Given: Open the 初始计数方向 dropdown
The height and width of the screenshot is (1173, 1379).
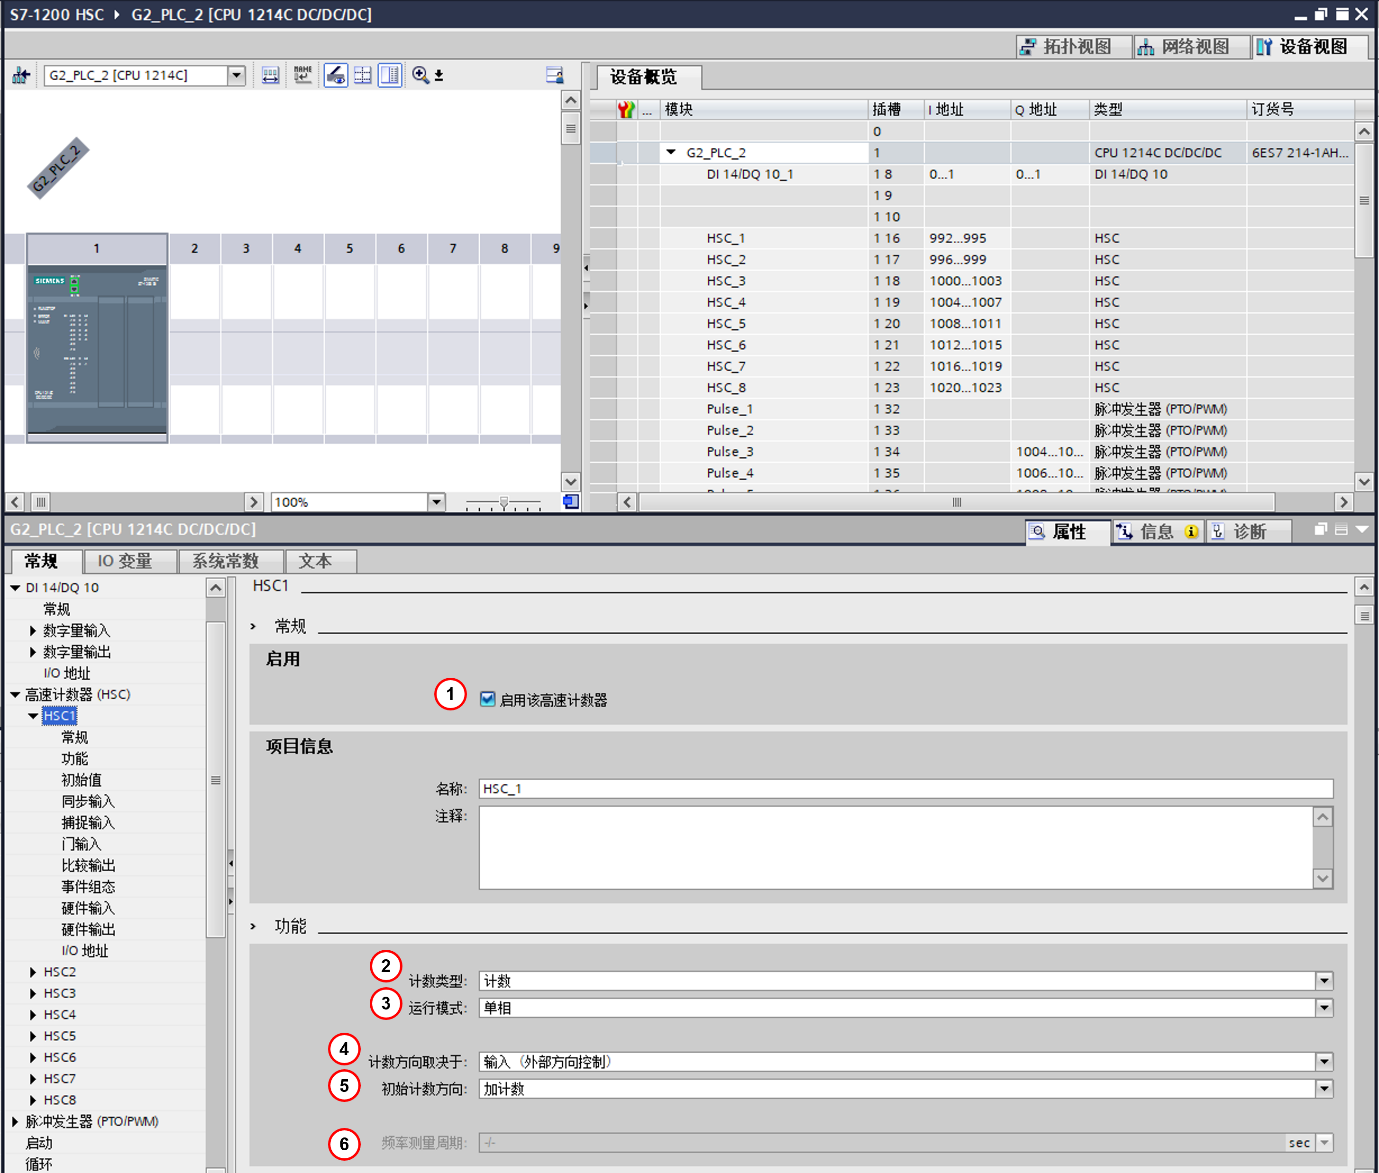Looking at the screenshot, I should (1324, 1089).
